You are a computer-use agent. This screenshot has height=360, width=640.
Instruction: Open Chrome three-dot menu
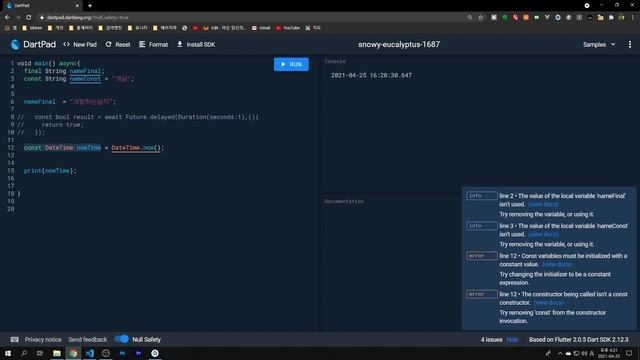pyautogui.click(x=633, y=18)
